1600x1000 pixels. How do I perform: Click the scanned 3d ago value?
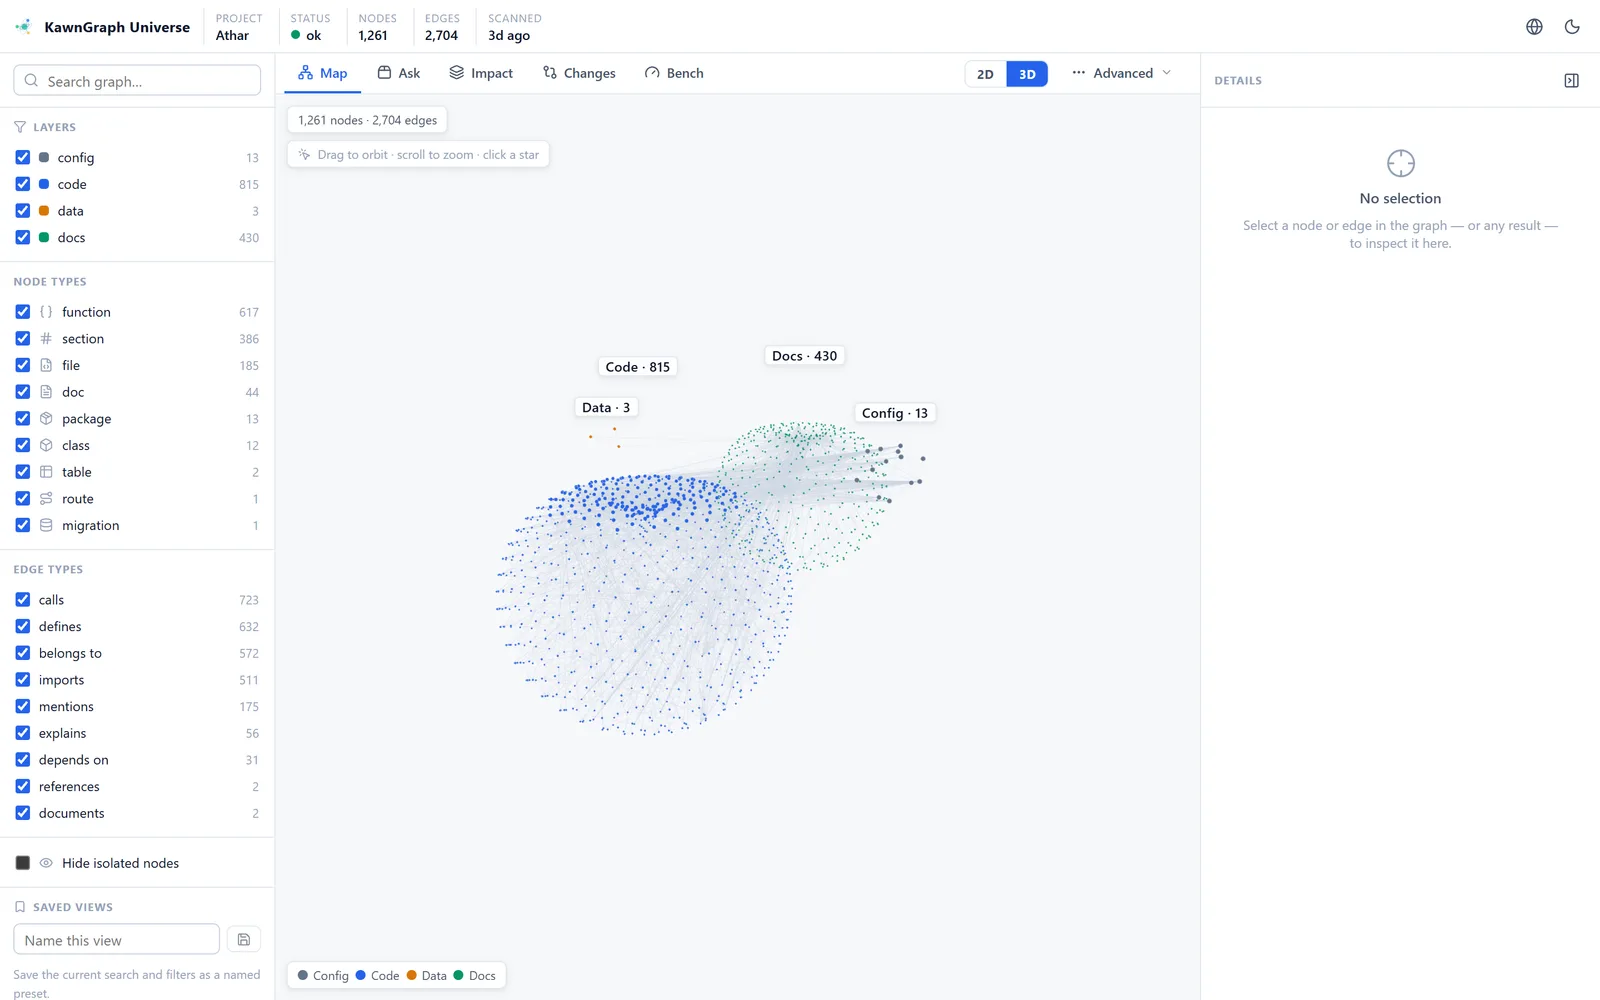509,35
